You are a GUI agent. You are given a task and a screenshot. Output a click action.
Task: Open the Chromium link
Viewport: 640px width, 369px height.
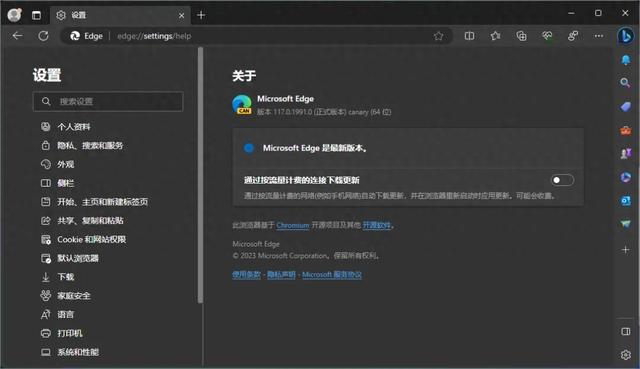[293, 225]
